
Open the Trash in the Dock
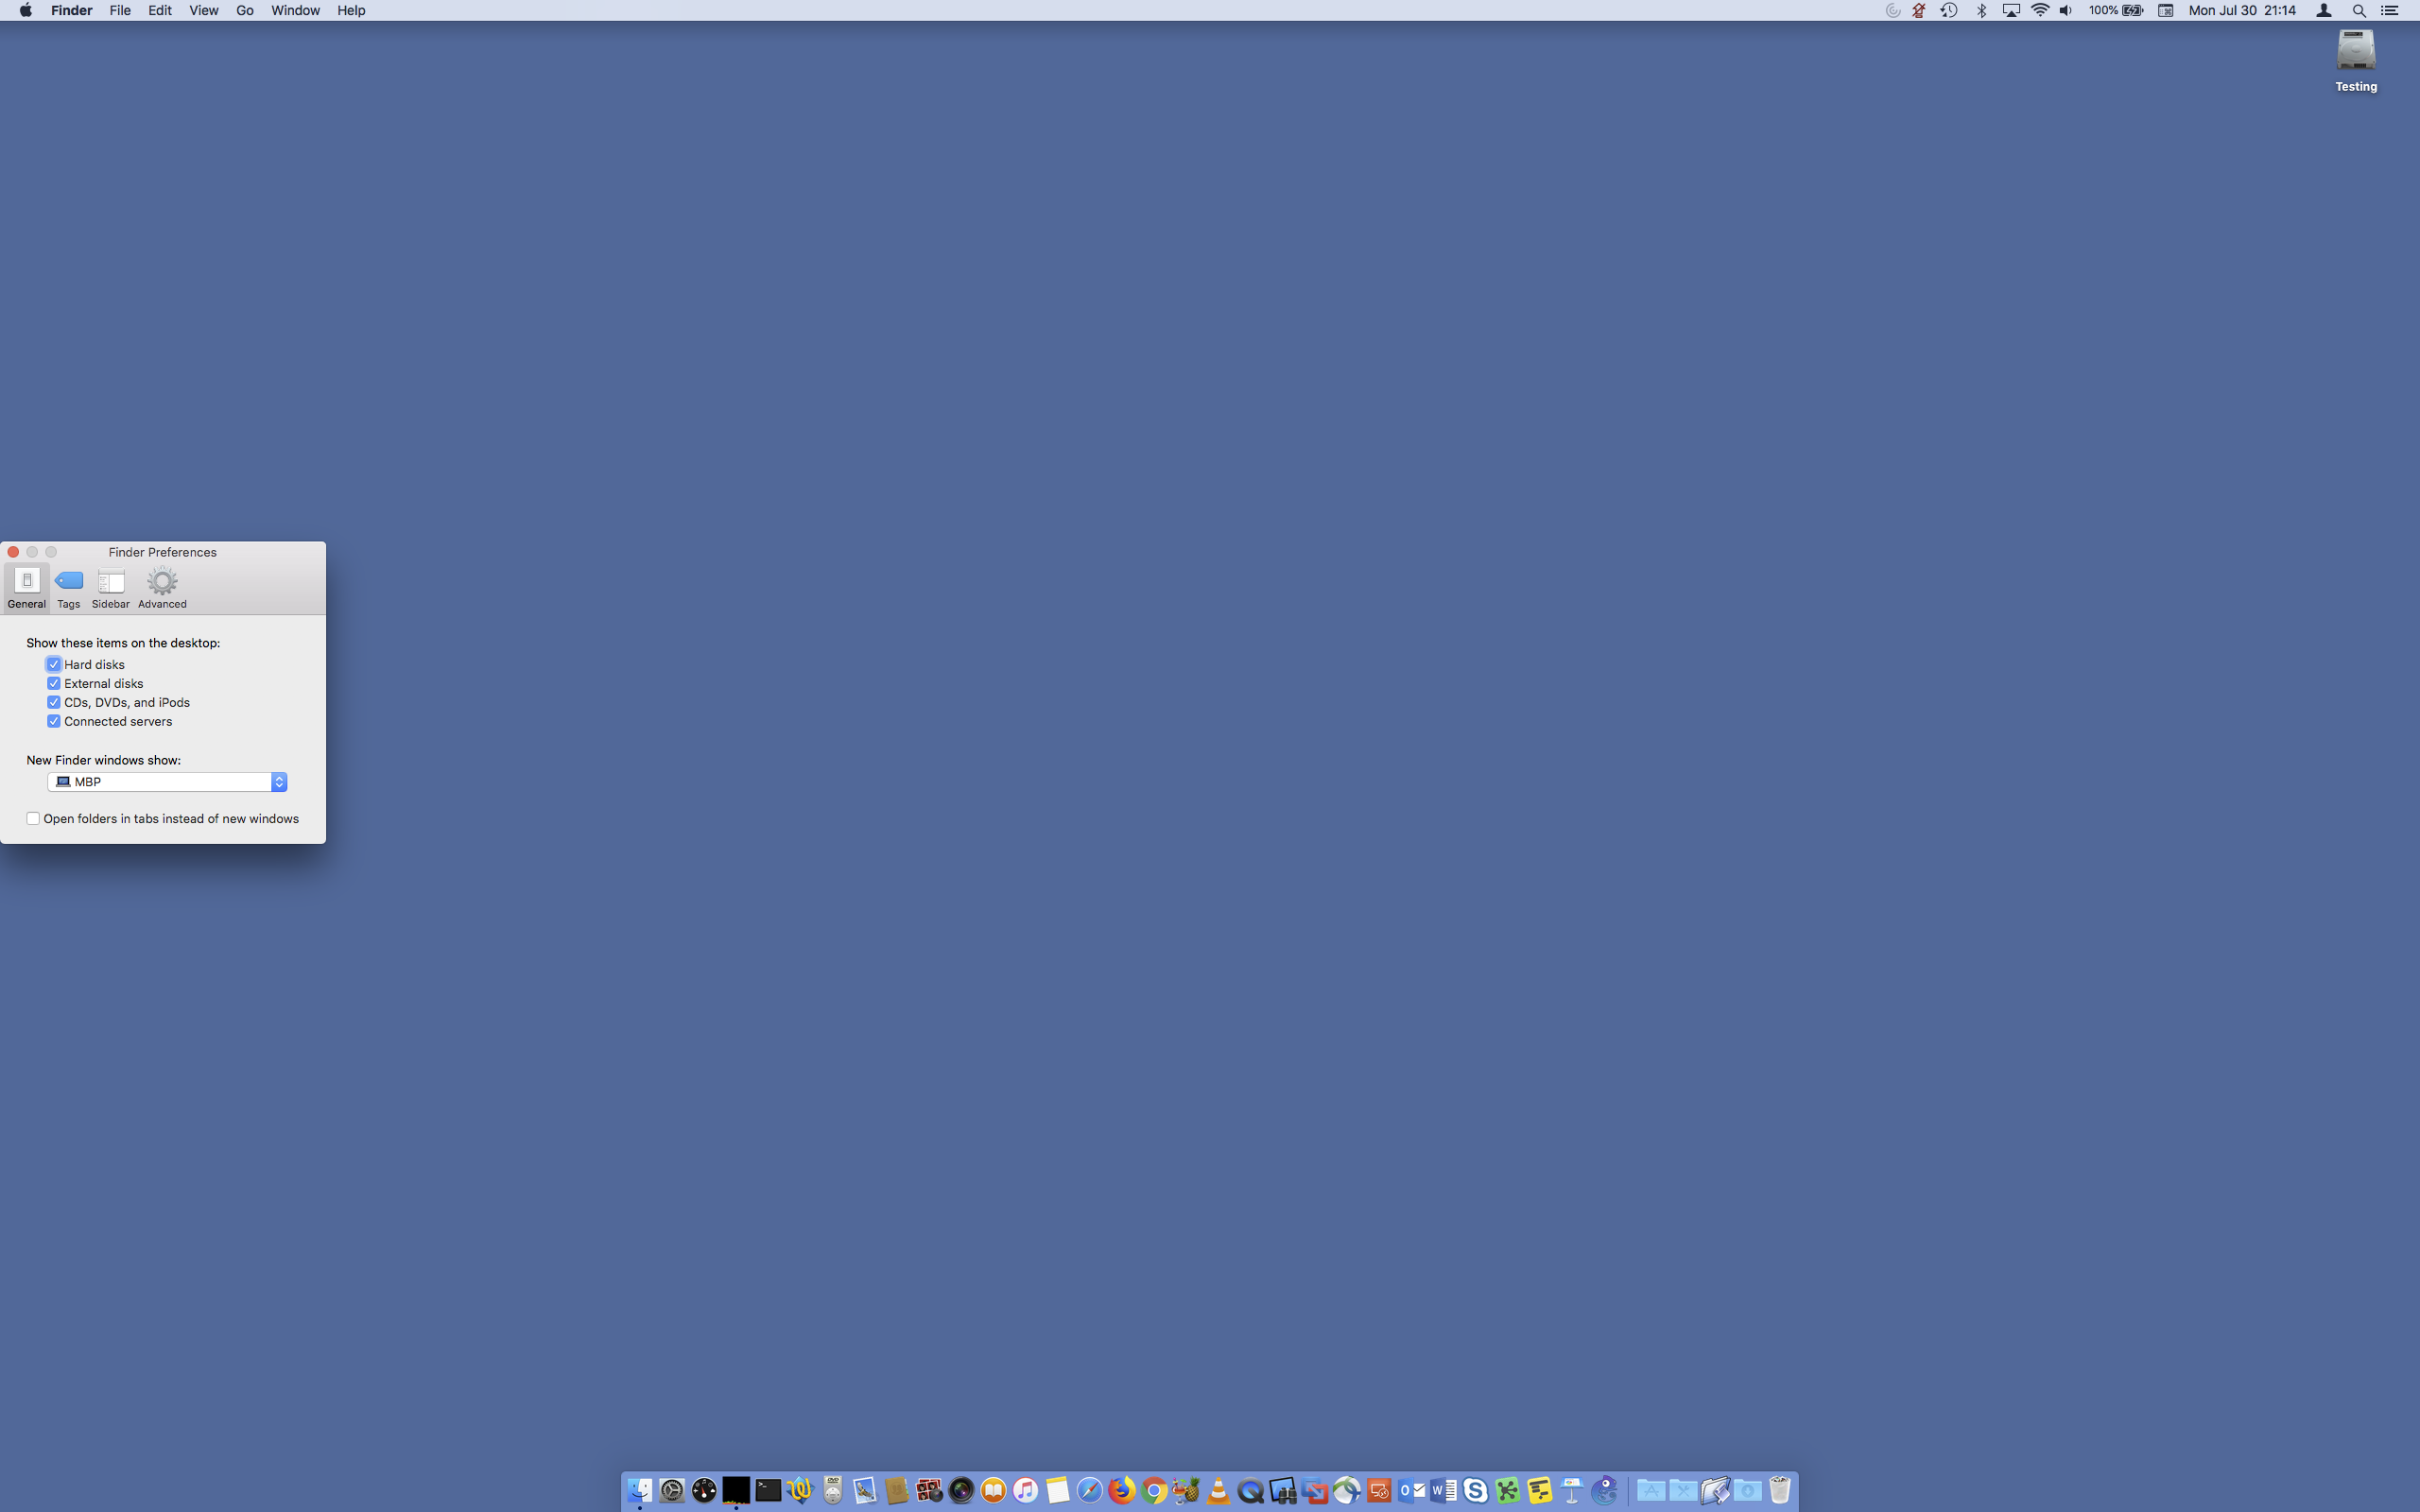tap(1779, 1490)
